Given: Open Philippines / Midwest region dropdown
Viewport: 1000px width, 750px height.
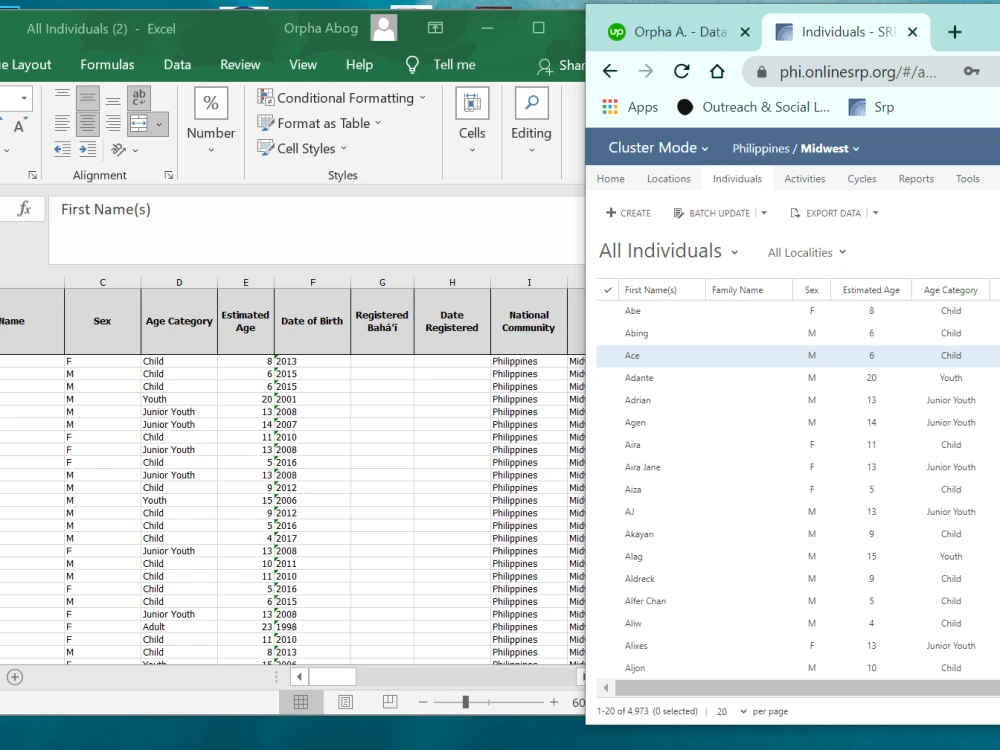Looking at the screenshot, I should pyautogui.click(x=795, y=149).
